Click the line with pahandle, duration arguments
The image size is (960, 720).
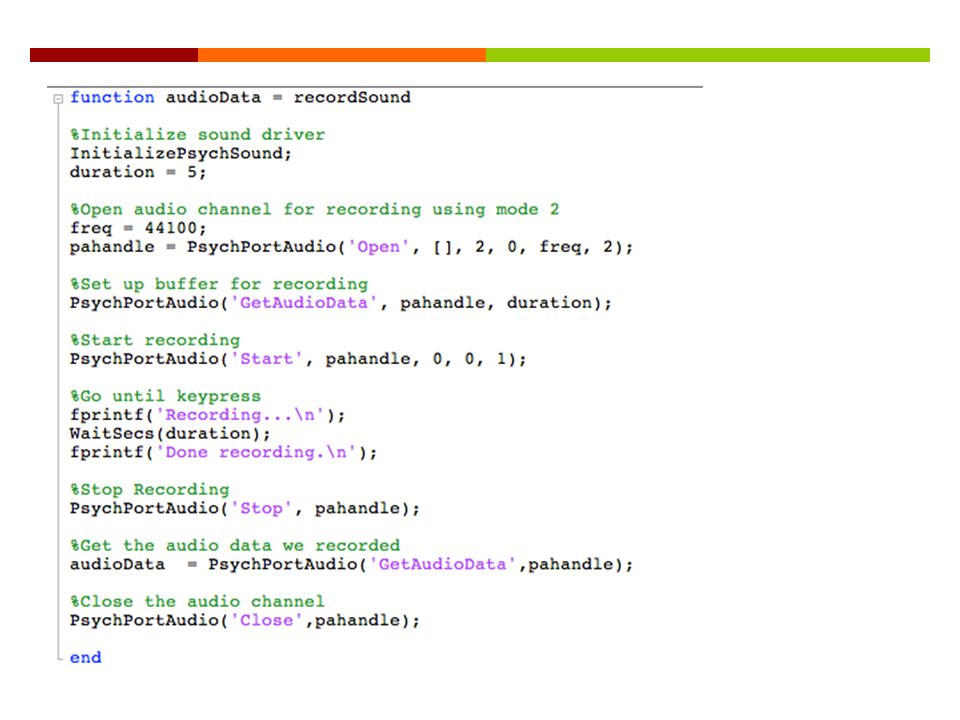(x=340, y=302)
